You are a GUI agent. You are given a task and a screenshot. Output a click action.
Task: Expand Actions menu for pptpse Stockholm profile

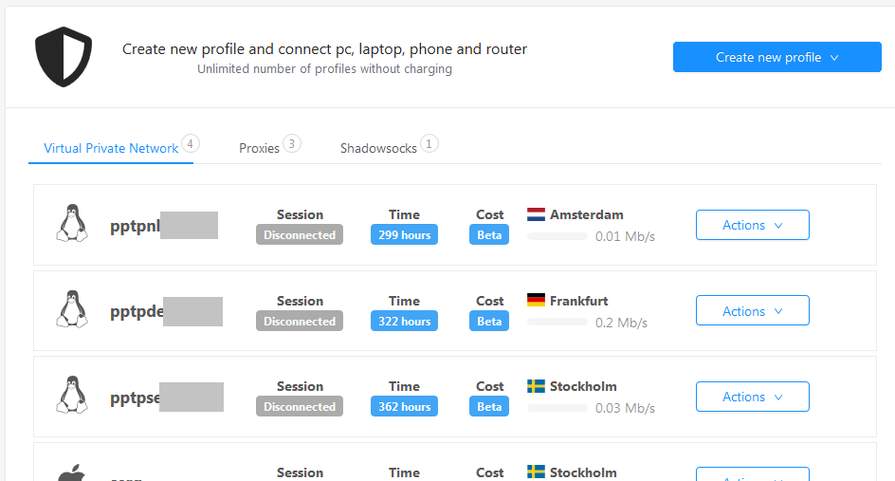[752, 397]
